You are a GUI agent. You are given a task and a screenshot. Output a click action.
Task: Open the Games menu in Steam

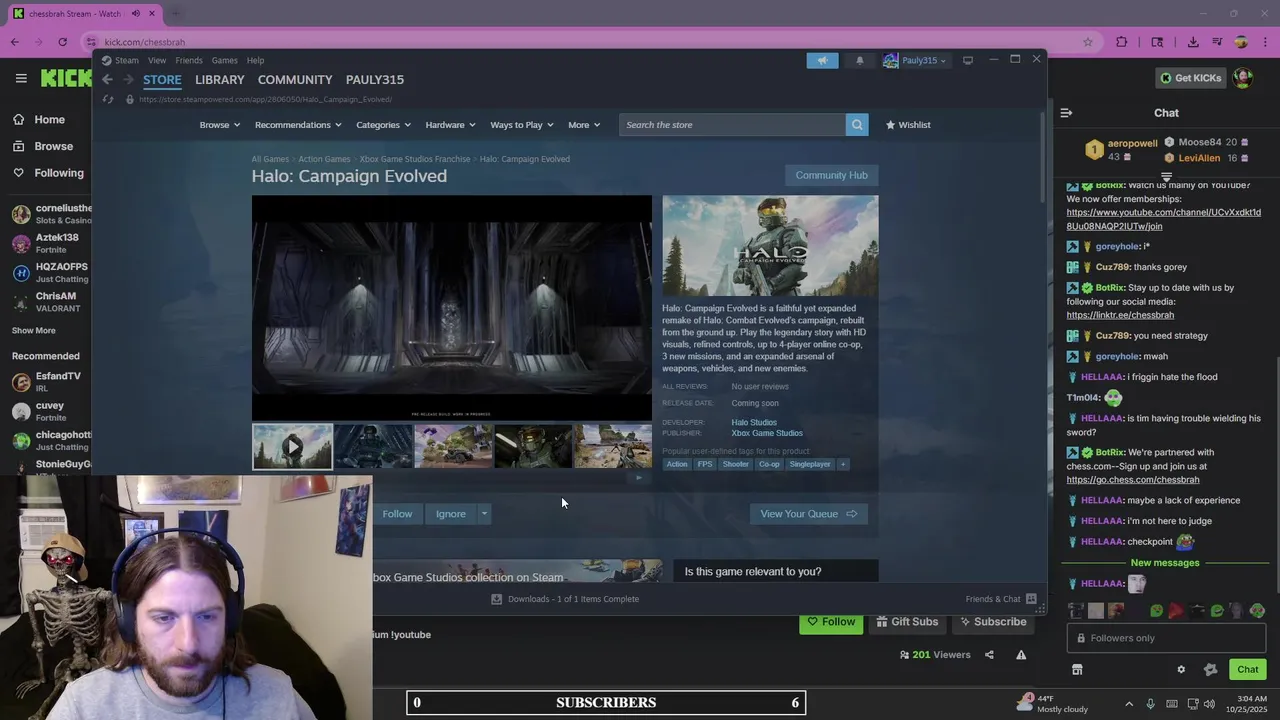click(x=225, y=60)
